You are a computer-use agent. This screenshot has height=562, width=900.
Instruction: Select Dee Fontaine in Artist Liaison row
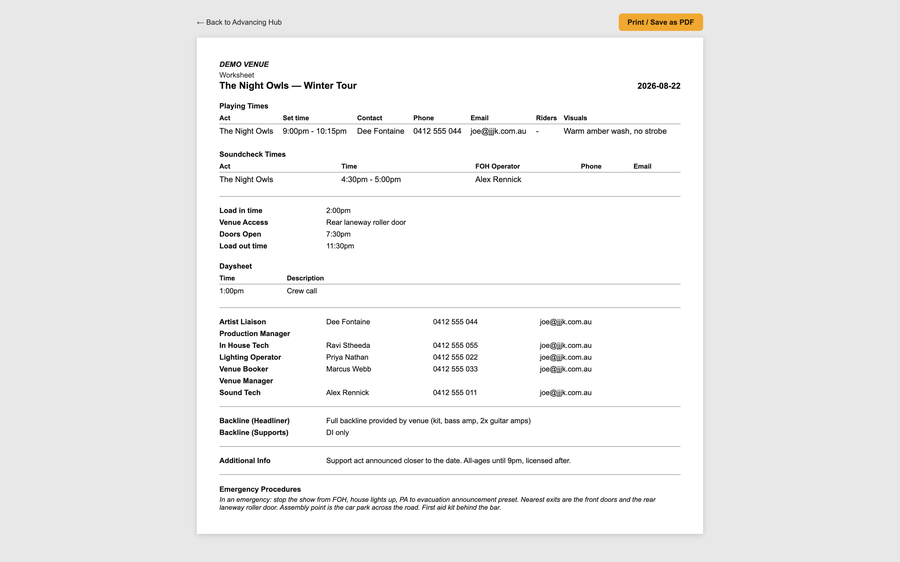point(348,322)
